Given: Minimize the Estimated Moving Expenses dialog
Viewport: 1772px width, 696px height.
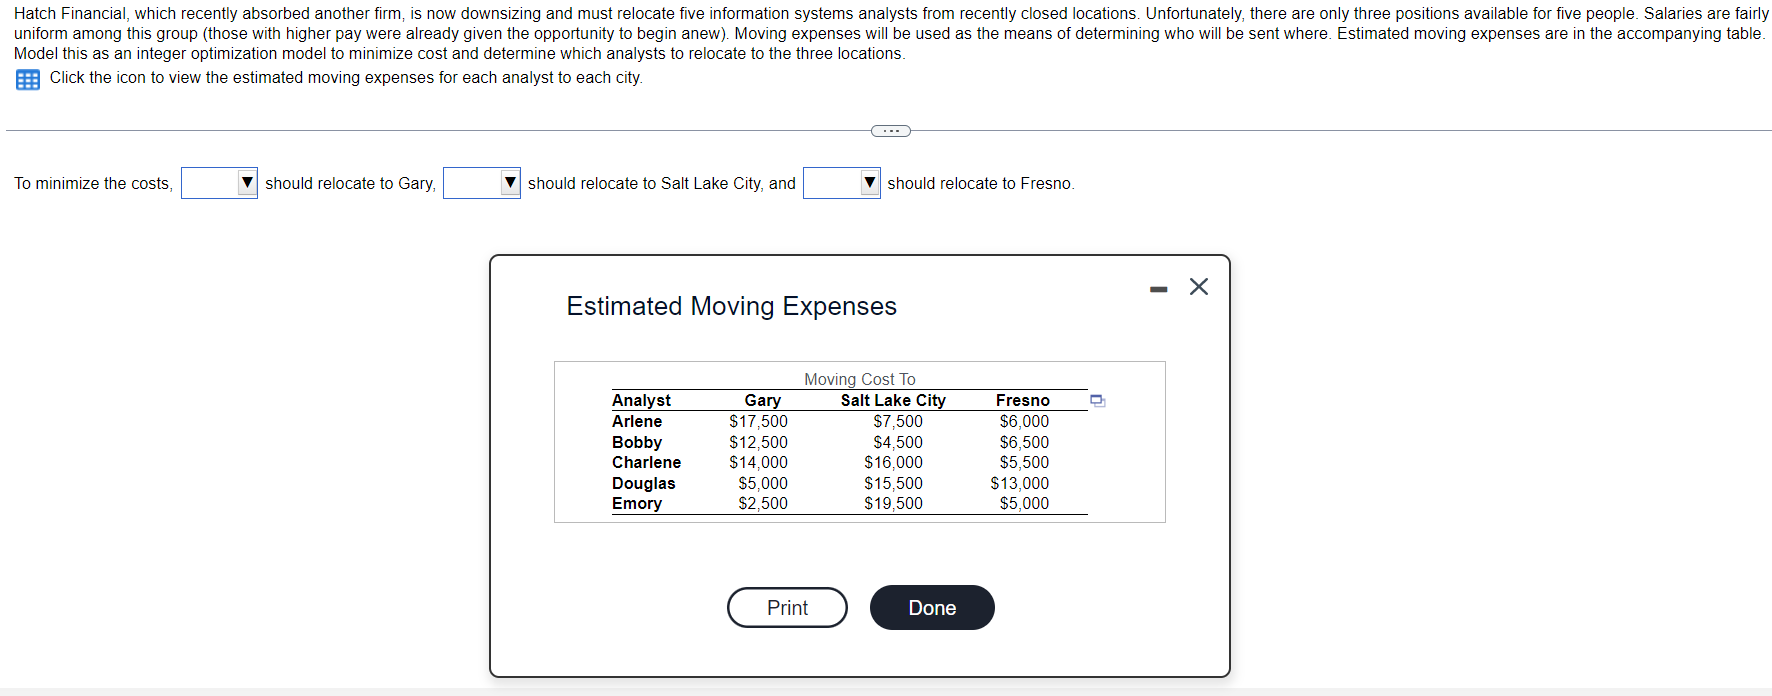Looking at the screenshot, I should click(x=1158, y=288).
